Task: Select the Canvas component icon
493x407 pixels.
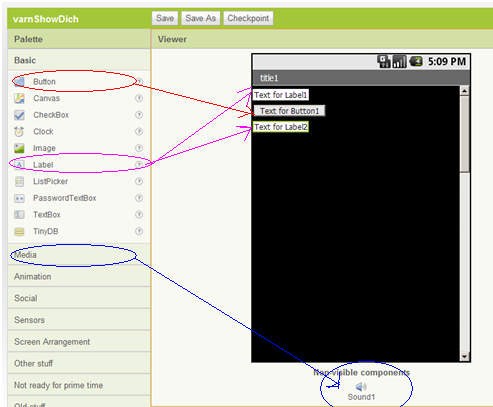Action: (19, 98)
